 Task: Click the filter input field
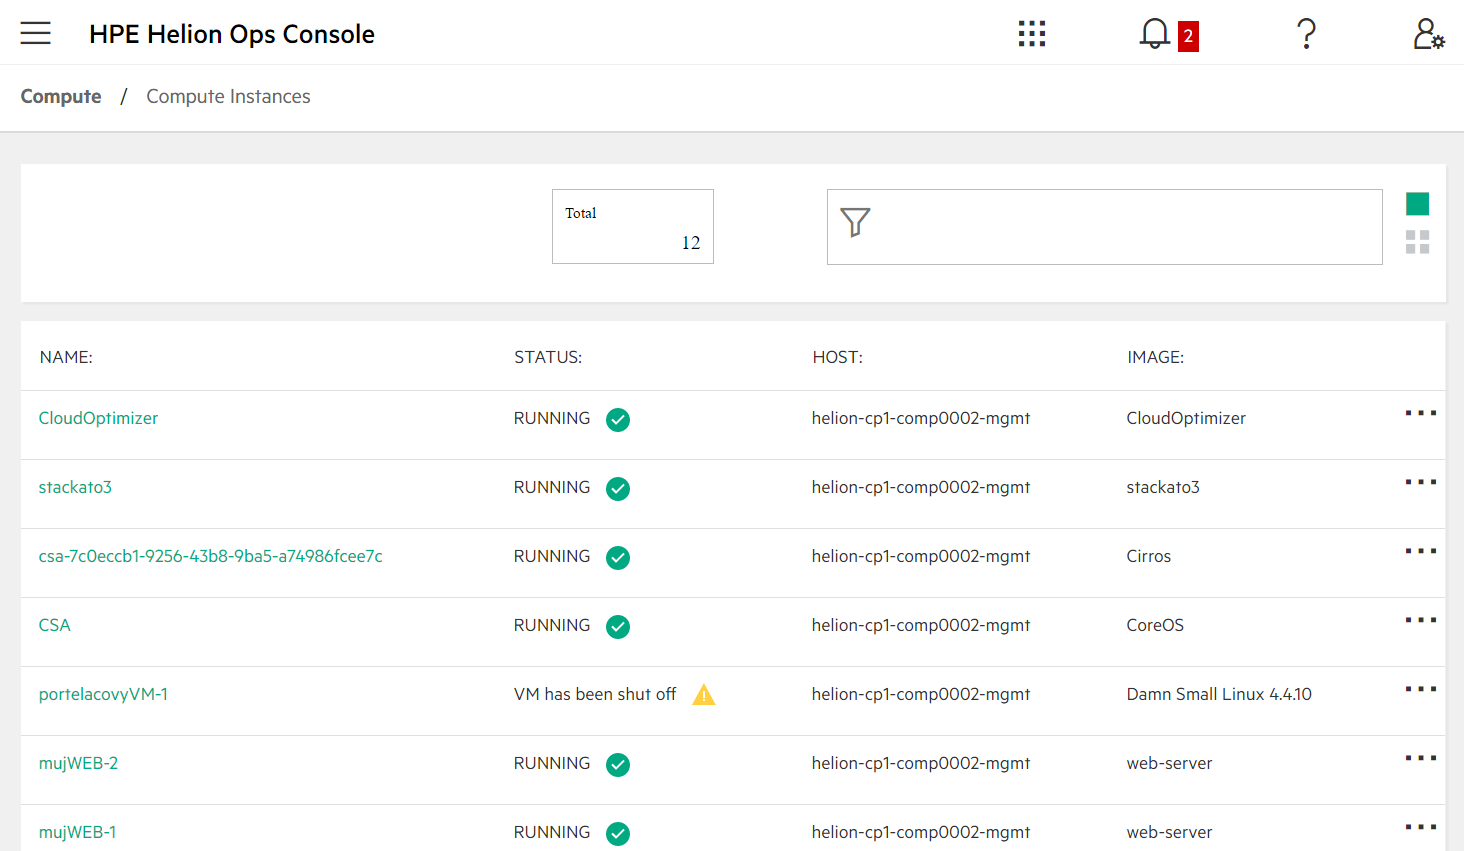click(x=1104, y=227)
